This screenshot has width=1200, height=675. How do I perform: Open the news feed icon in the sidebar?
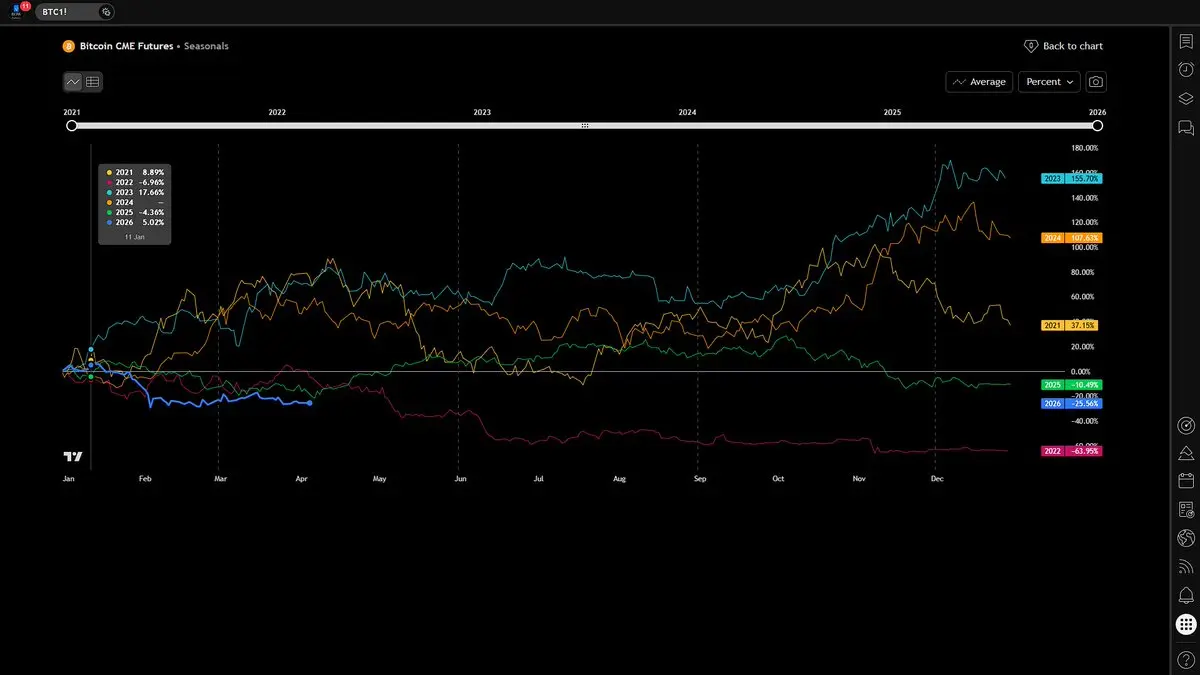click(x=1186, y=510)
